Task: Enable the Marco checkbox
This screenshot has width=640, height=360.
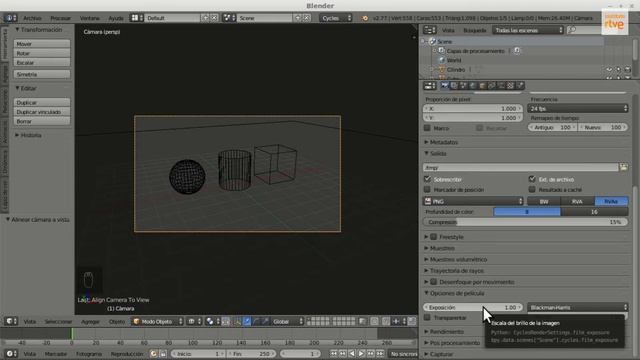Action: (x=427, y=128)
